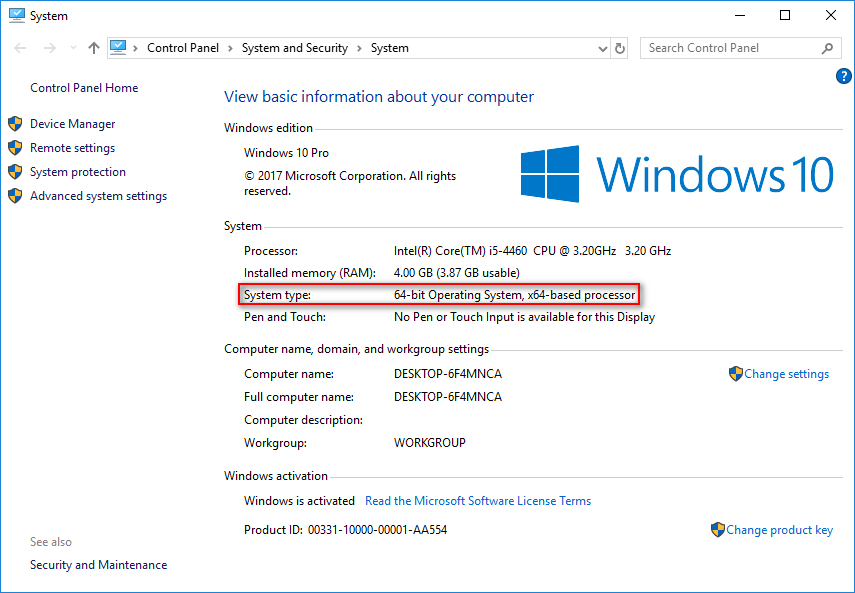855x593 pixels.
Task: Close the System window
Action: (830, 15)
